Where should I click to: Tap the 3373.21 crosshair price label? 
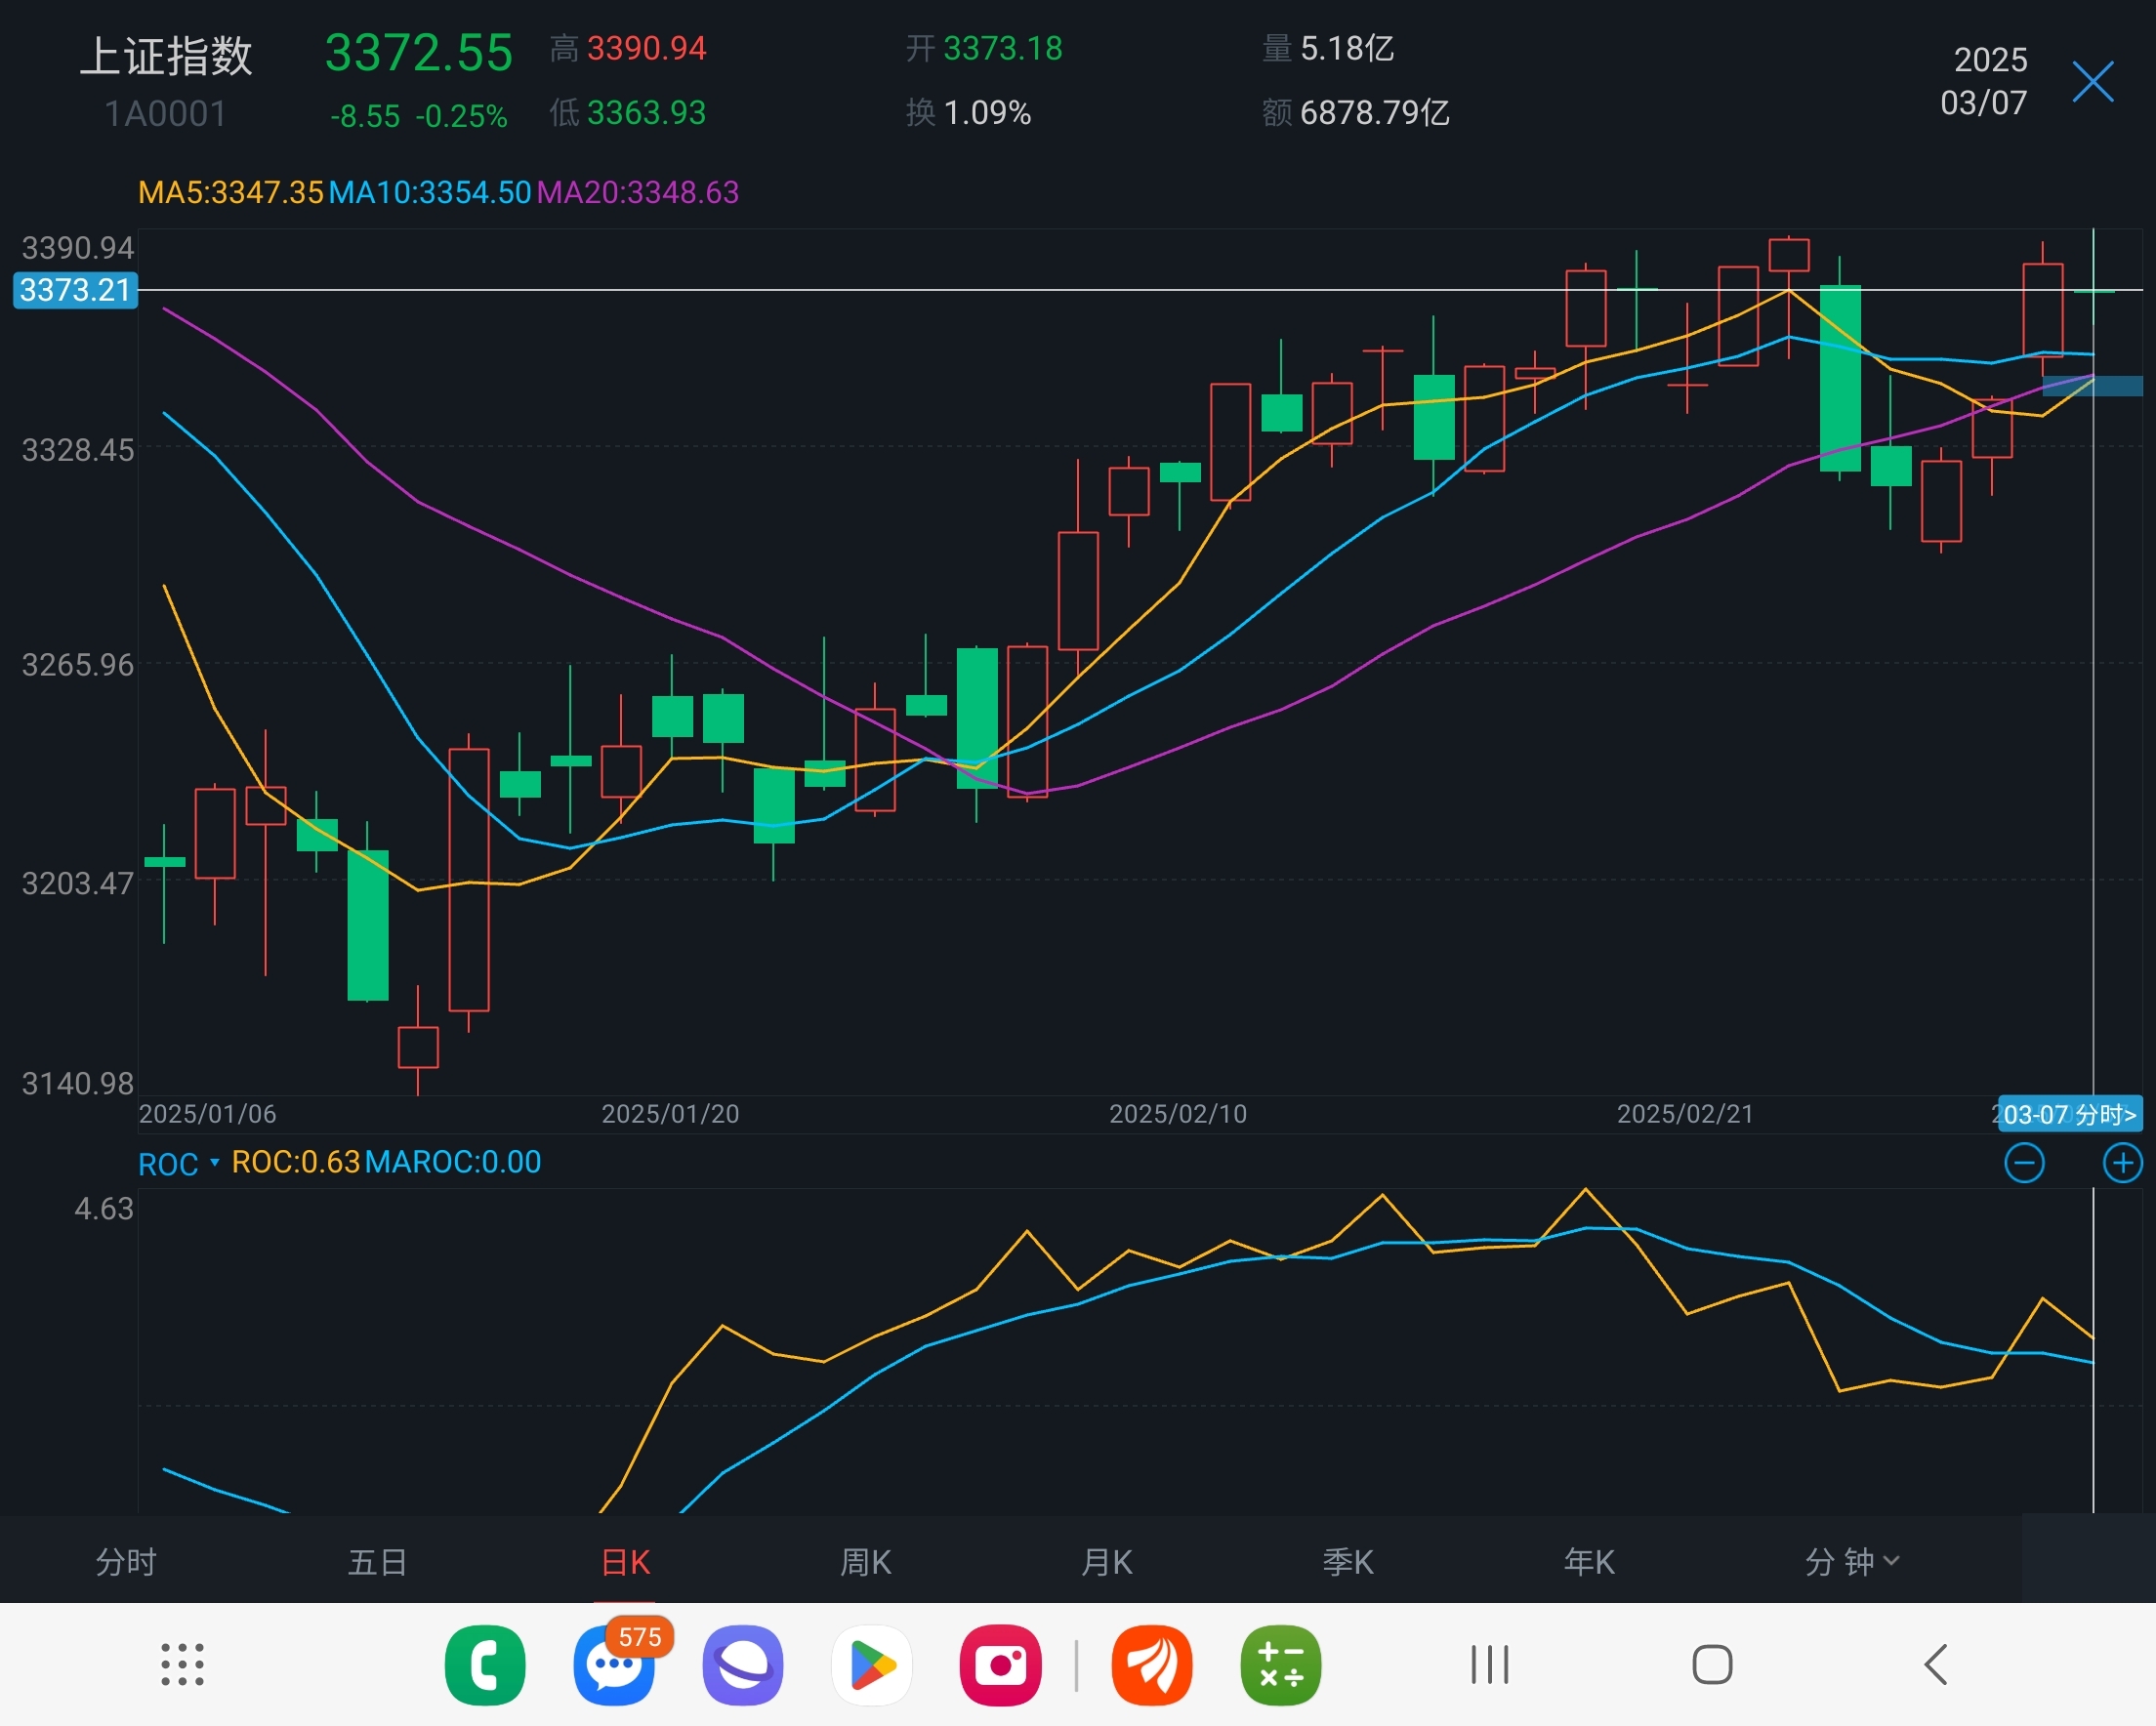pos(75,290)
